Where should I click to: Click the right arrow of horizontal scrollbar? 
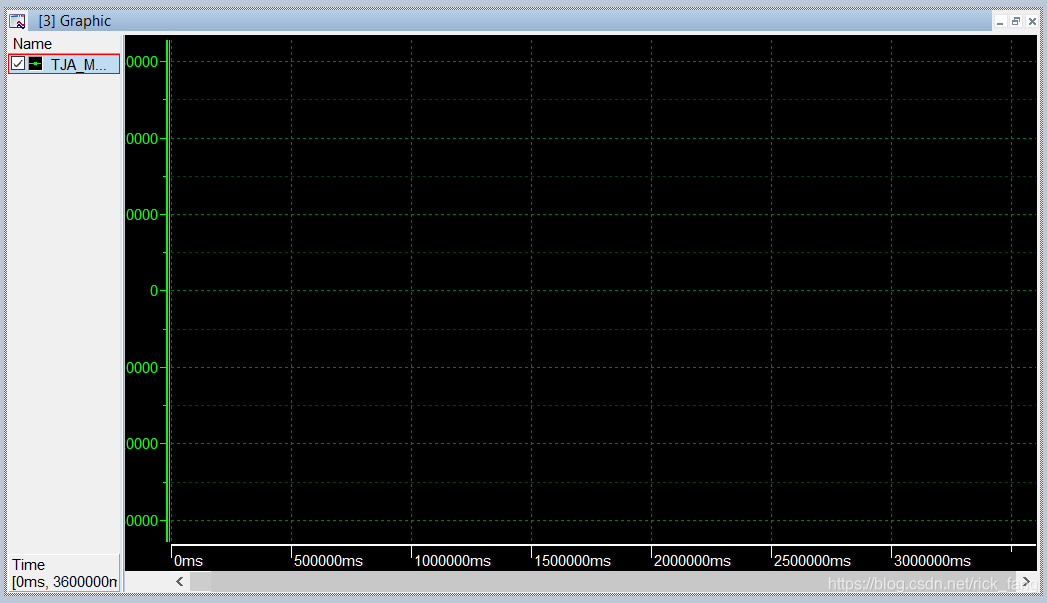pyautogui.click(x=1026, y=582)
